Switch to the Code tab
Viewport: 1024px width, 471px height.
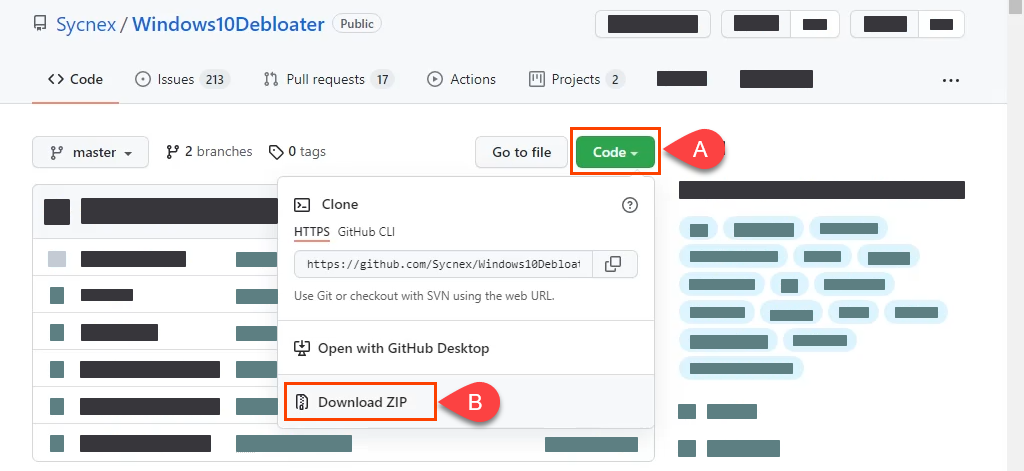point(75,80)
